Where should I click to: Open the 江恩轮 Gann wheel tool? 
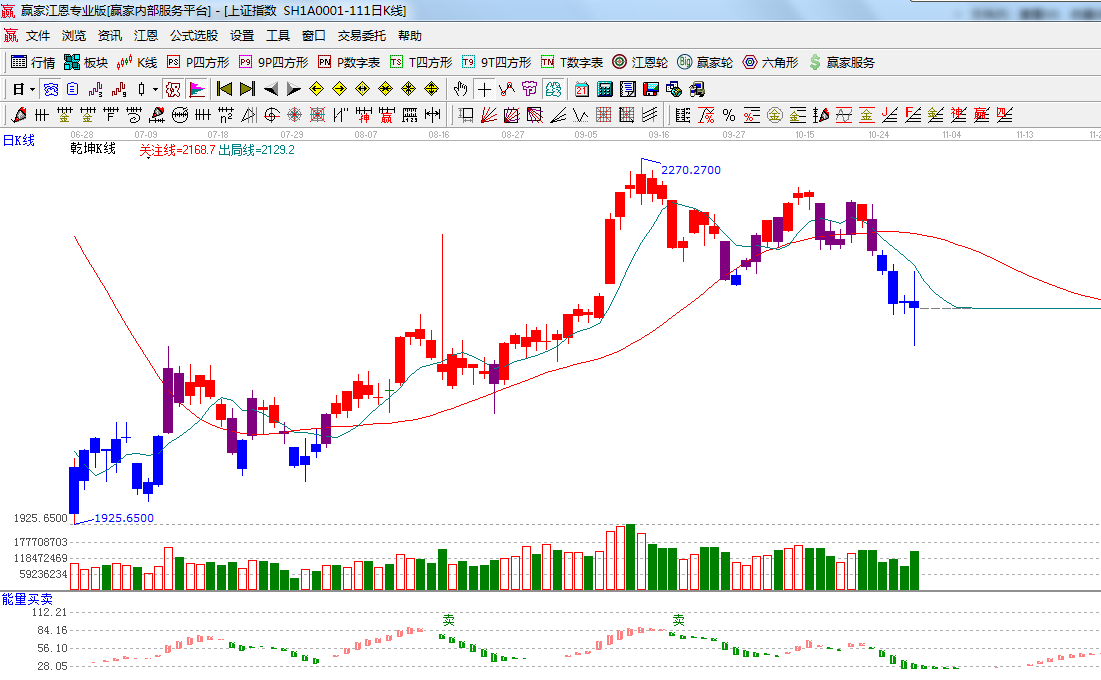click(x=640, y=62)
